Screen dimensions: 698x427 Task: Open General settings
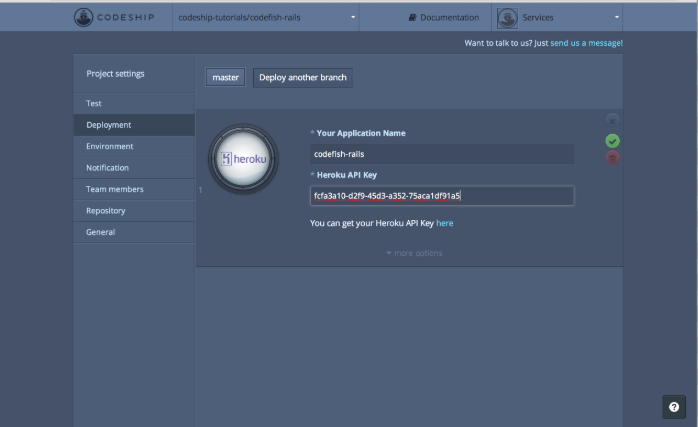tap(134, 232)
